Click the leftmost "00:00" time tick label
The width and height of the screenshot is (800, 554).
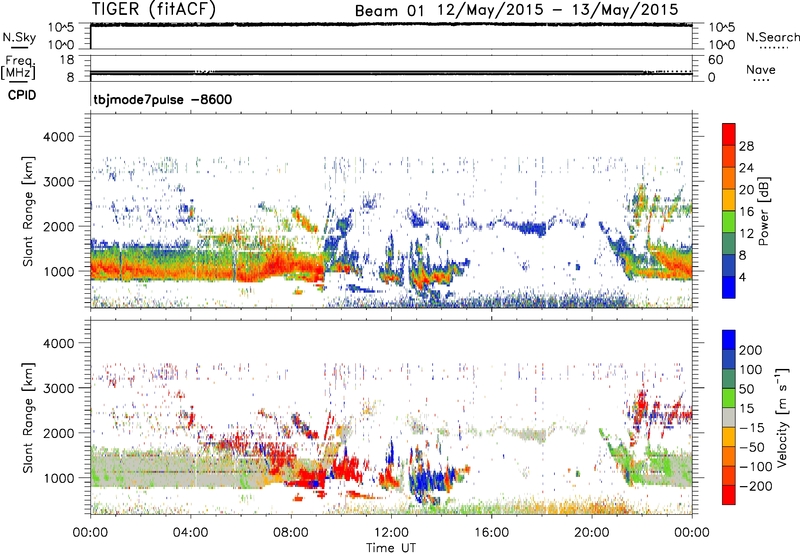click(90, 533)
